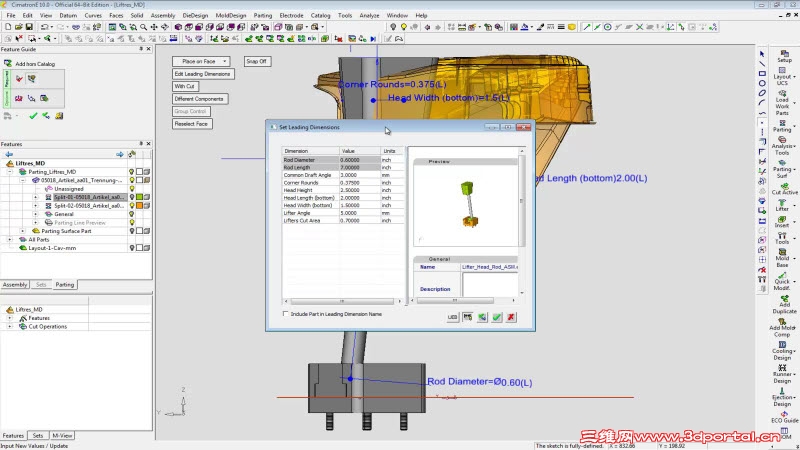Viewport: 800px width, 450px height.
Task: Collapse the Parting_Liftres_MD tree node
Action: coord(10,172)
